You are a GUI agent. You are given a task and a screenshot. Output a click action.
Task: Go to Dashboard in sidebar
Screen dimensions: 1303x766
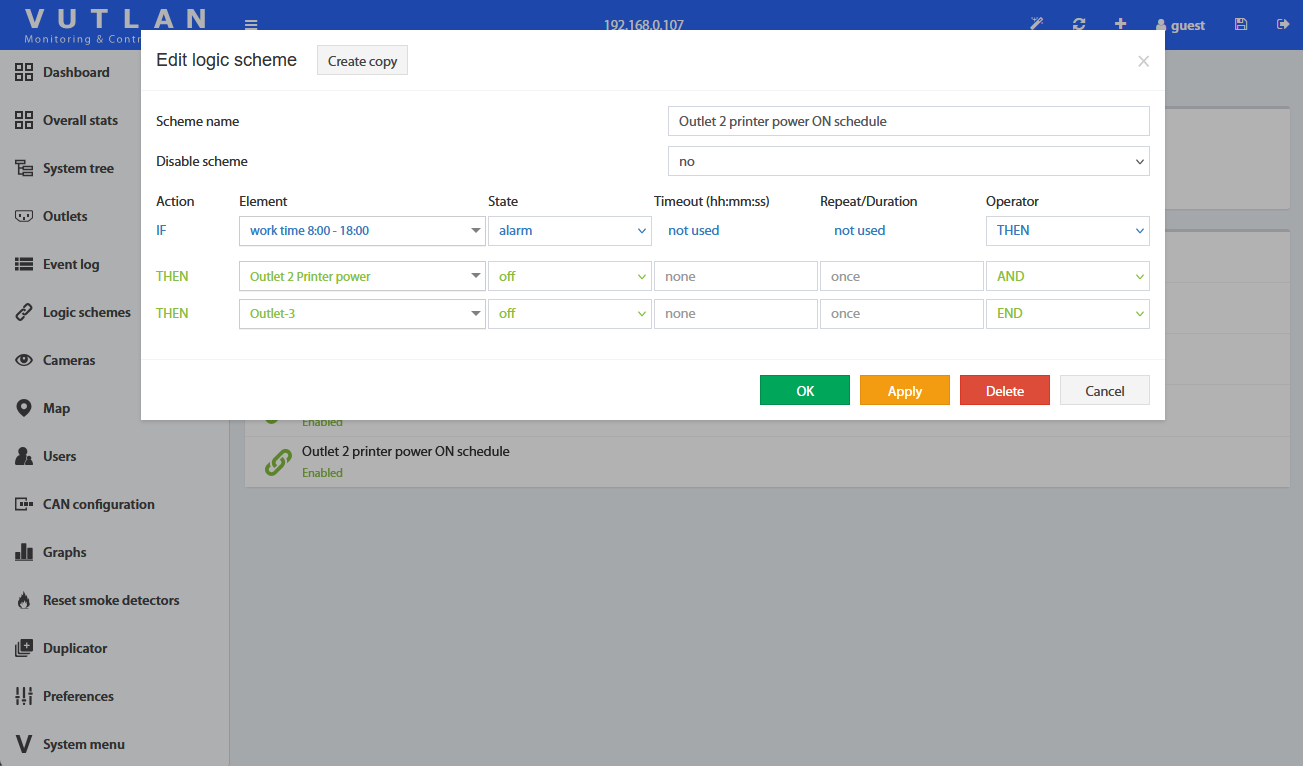point(75,72)
